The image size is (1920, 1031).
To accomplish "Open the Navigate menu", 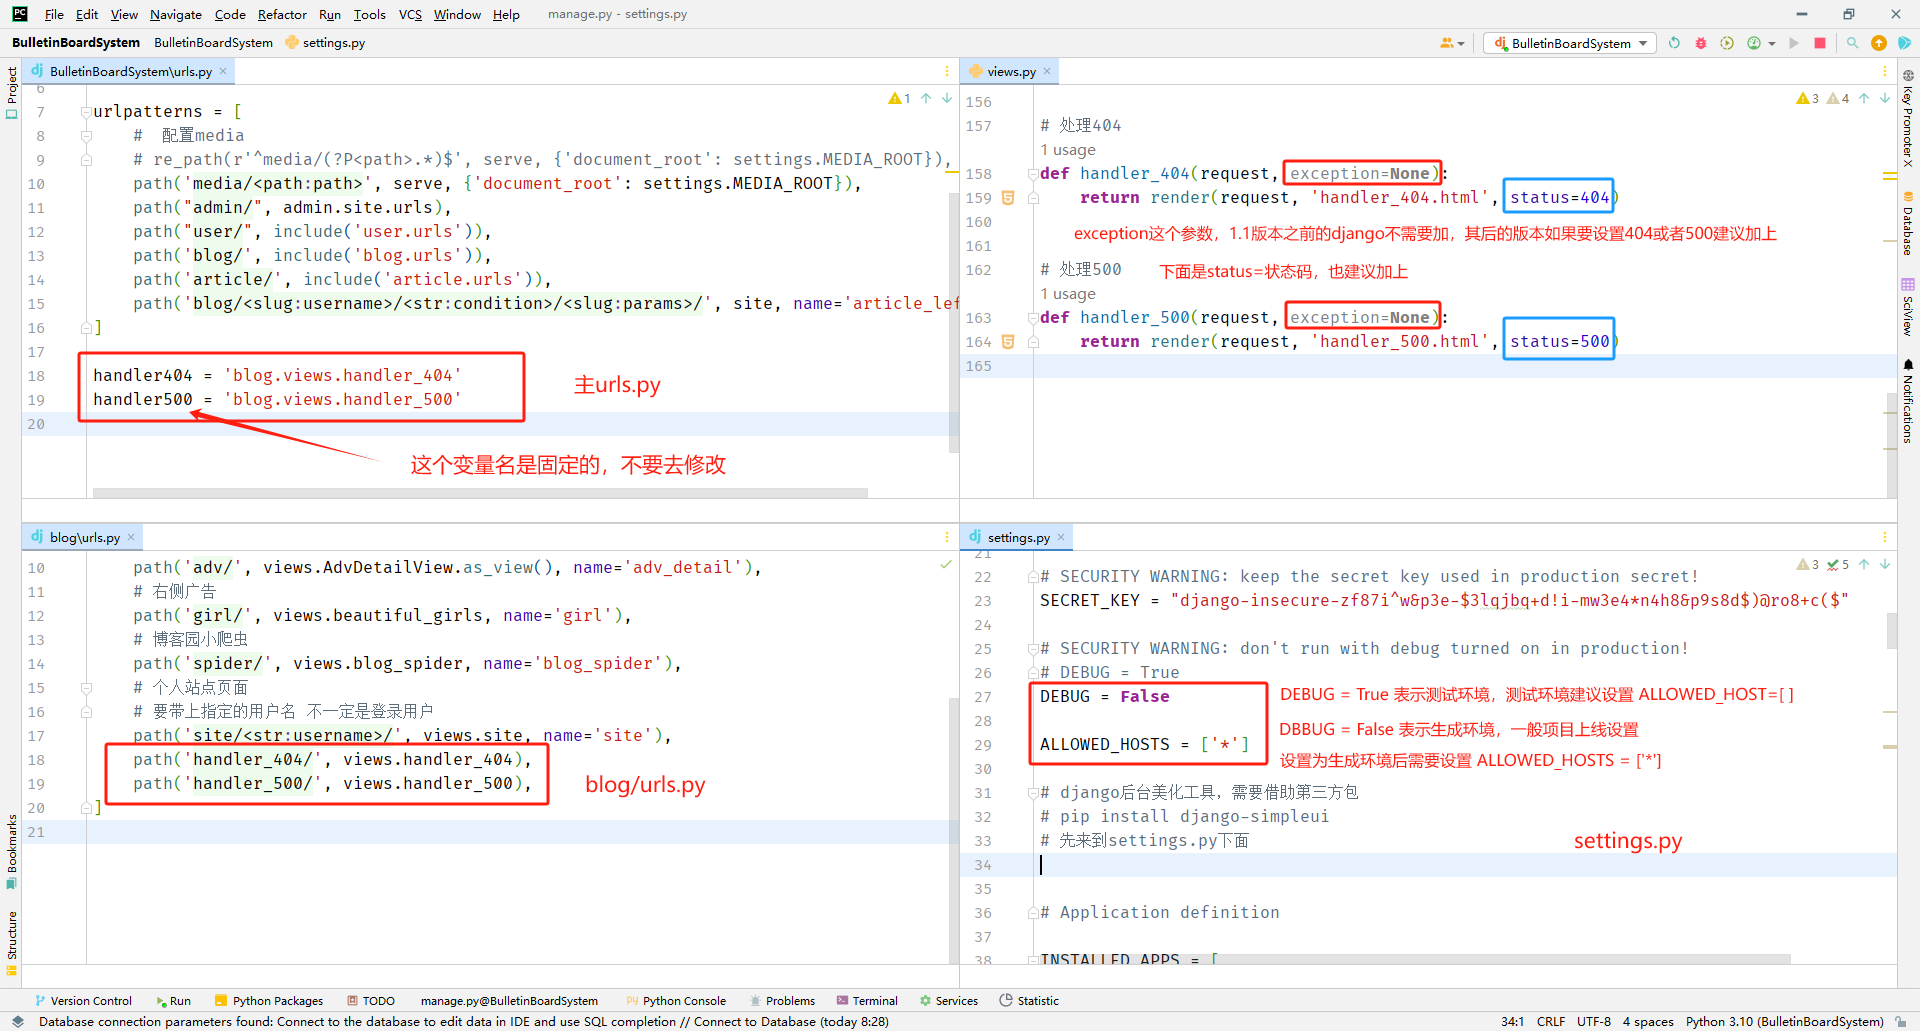I will click(x=176, y=14).
